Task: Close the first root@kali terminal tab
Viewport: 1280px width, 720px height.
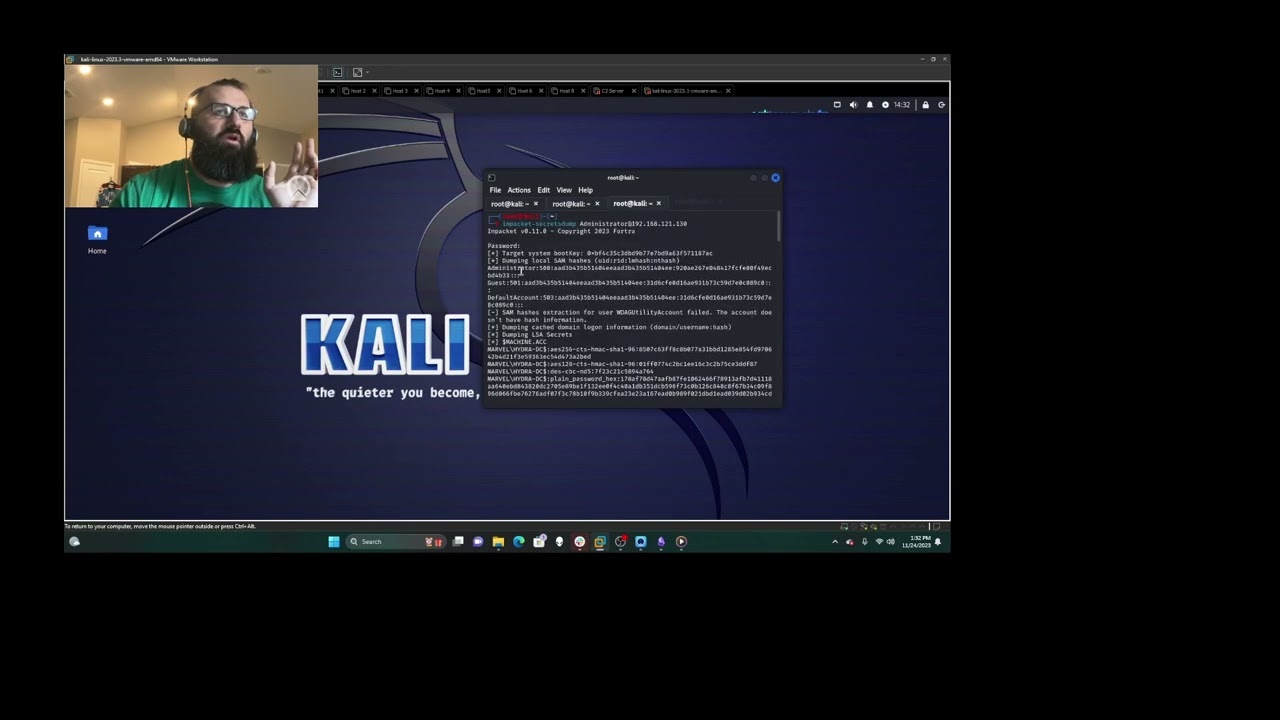Action: (535, 204)
